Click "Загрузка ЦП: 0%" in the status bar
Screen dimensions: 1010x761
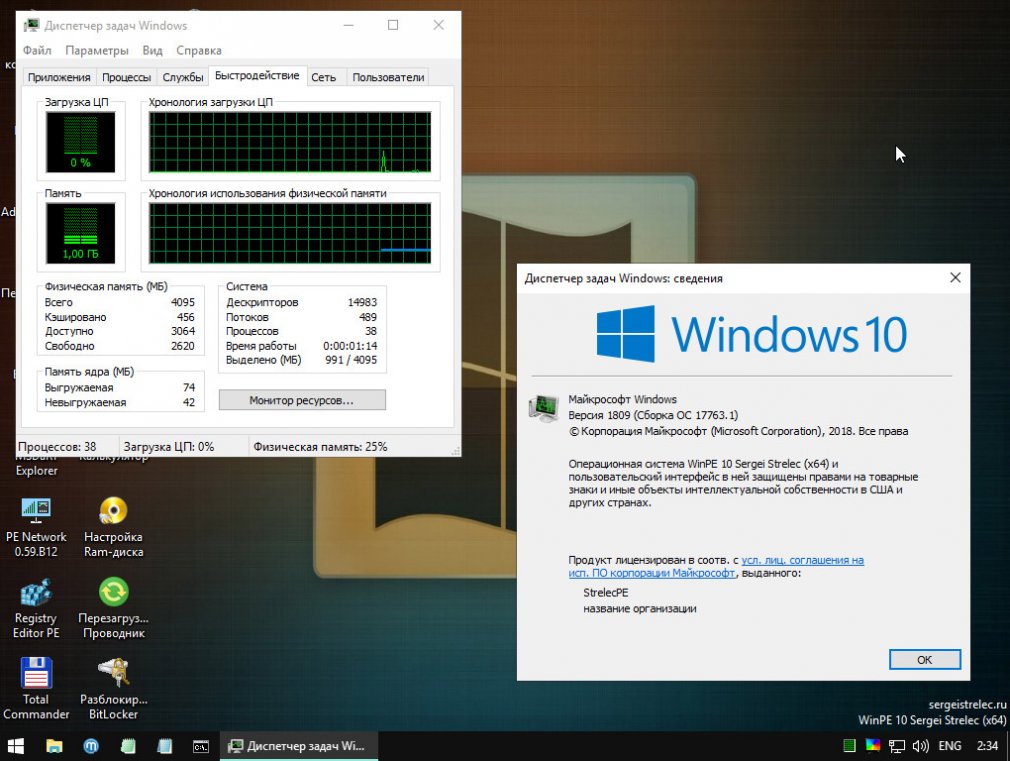click(169, 447)
